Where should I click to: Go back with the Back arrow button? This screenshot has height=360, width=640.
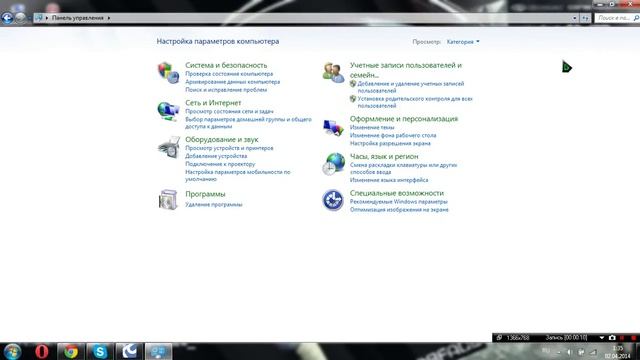point(7,18)
